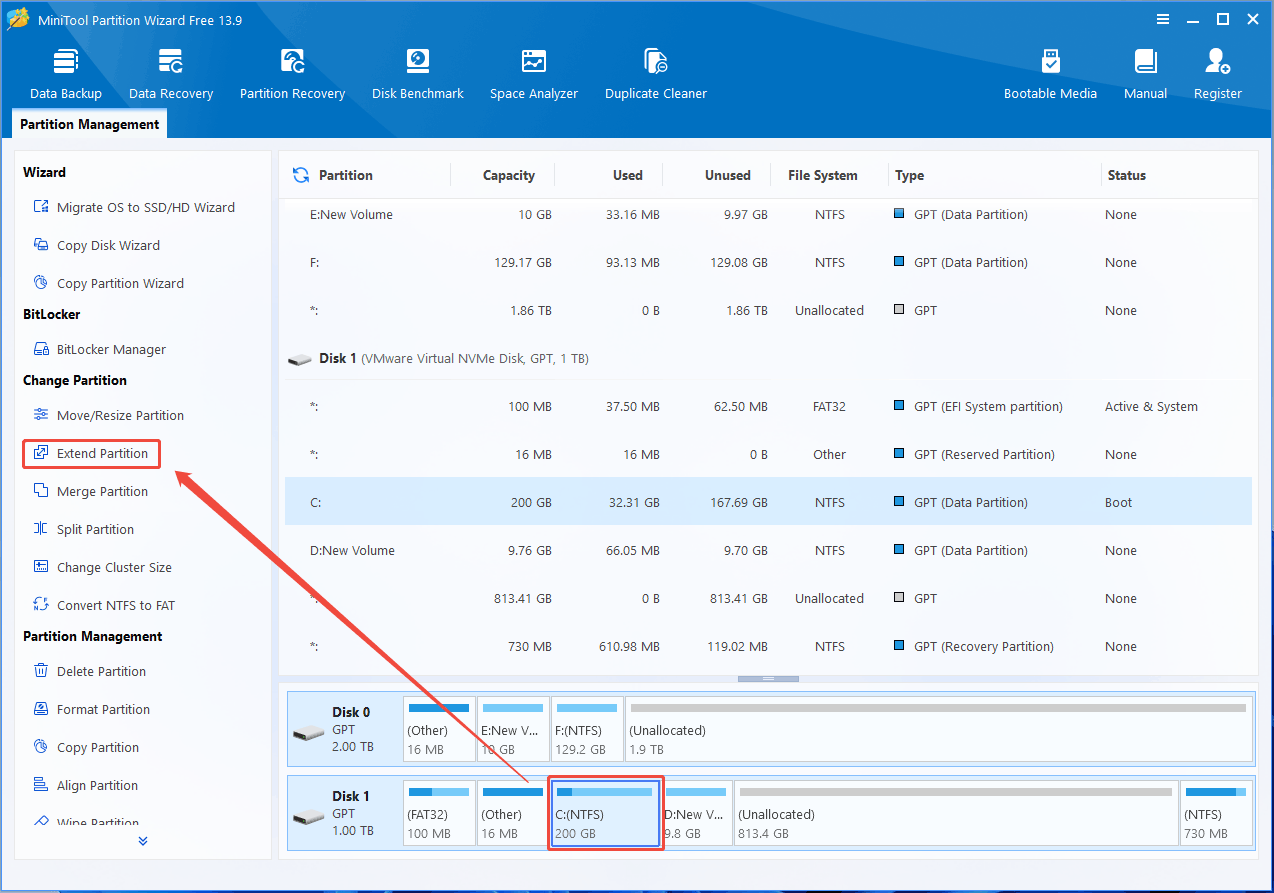Click the Register icon

[1217, 74]
